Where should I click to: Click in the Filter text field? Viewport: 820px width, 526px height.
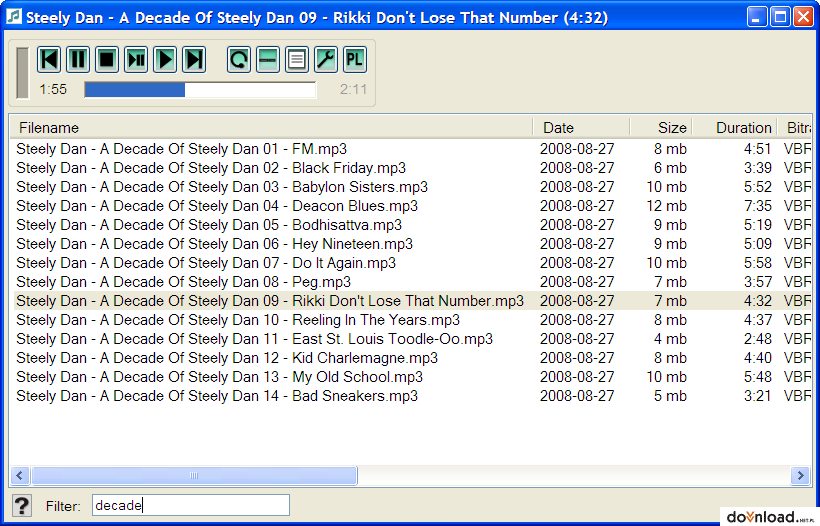point(191,506)
